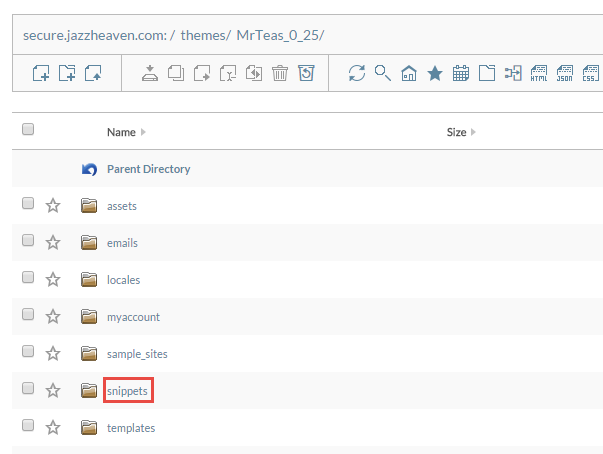The height and width of the screenshot is (454, 603).
Task: Favorite the emails folder with its star
Action: (53, 242)
